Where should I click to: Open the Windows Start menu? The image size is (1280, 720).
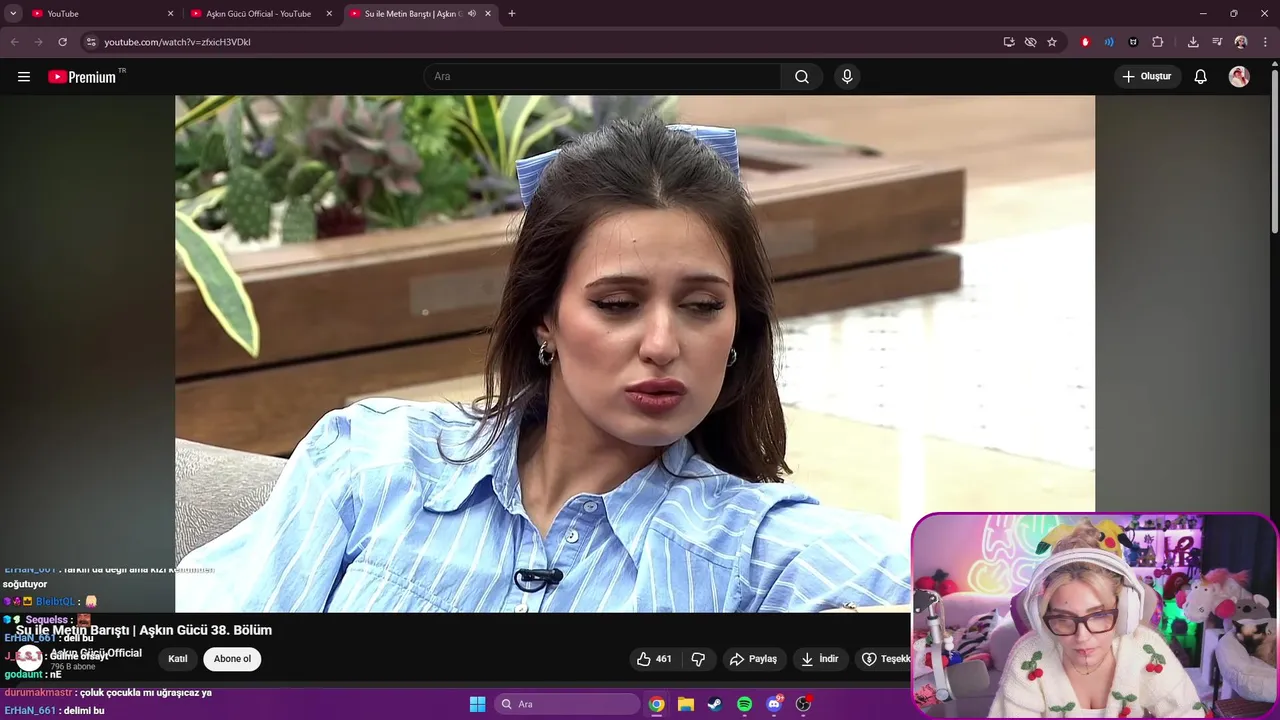tap(477, 704)
